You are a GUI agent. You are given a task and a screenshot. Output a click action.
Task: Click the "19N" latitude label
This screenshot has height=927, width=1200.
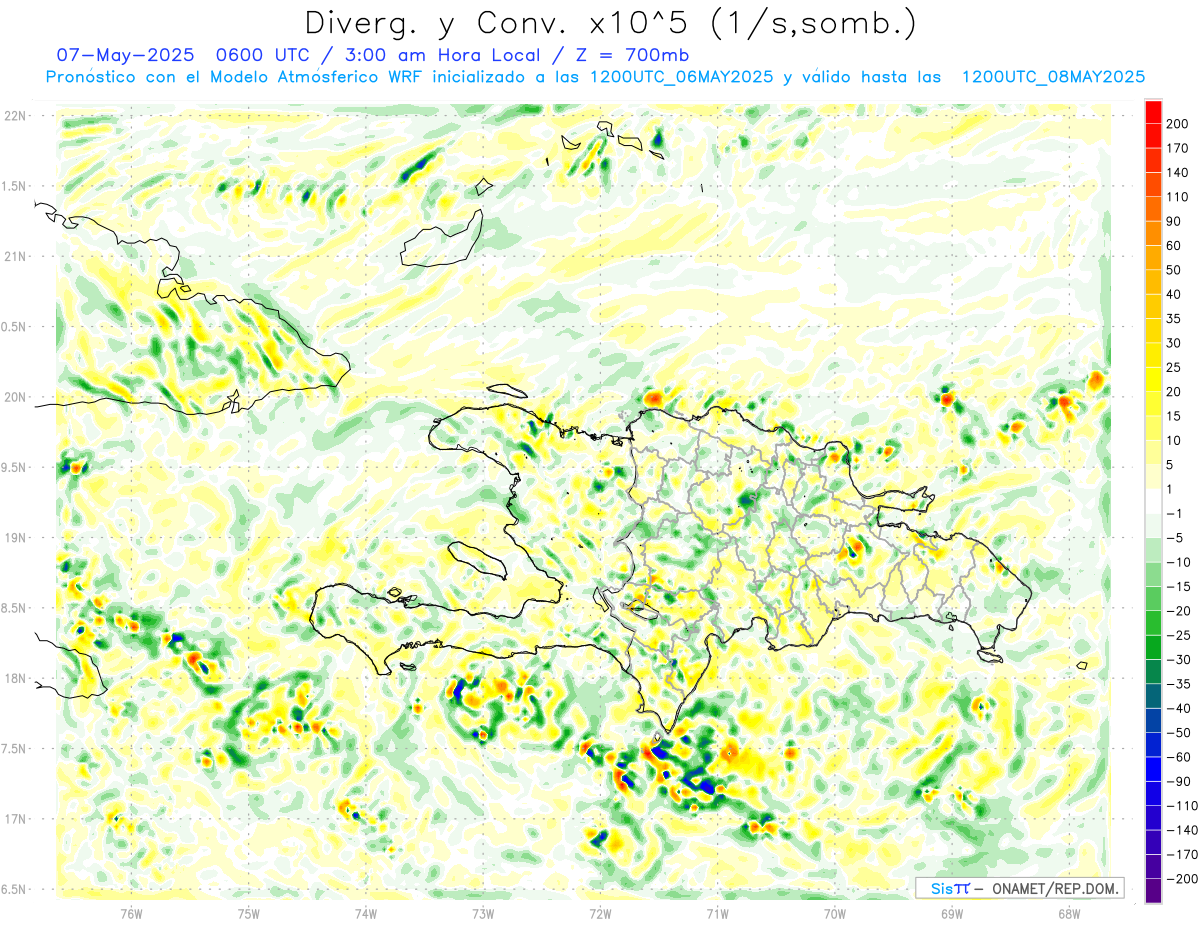15,538
